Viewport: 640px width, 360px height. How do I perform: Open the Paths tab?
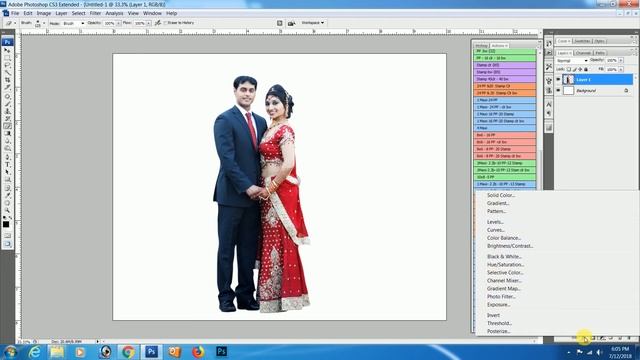pyautogui.click(x=600, y=53)
